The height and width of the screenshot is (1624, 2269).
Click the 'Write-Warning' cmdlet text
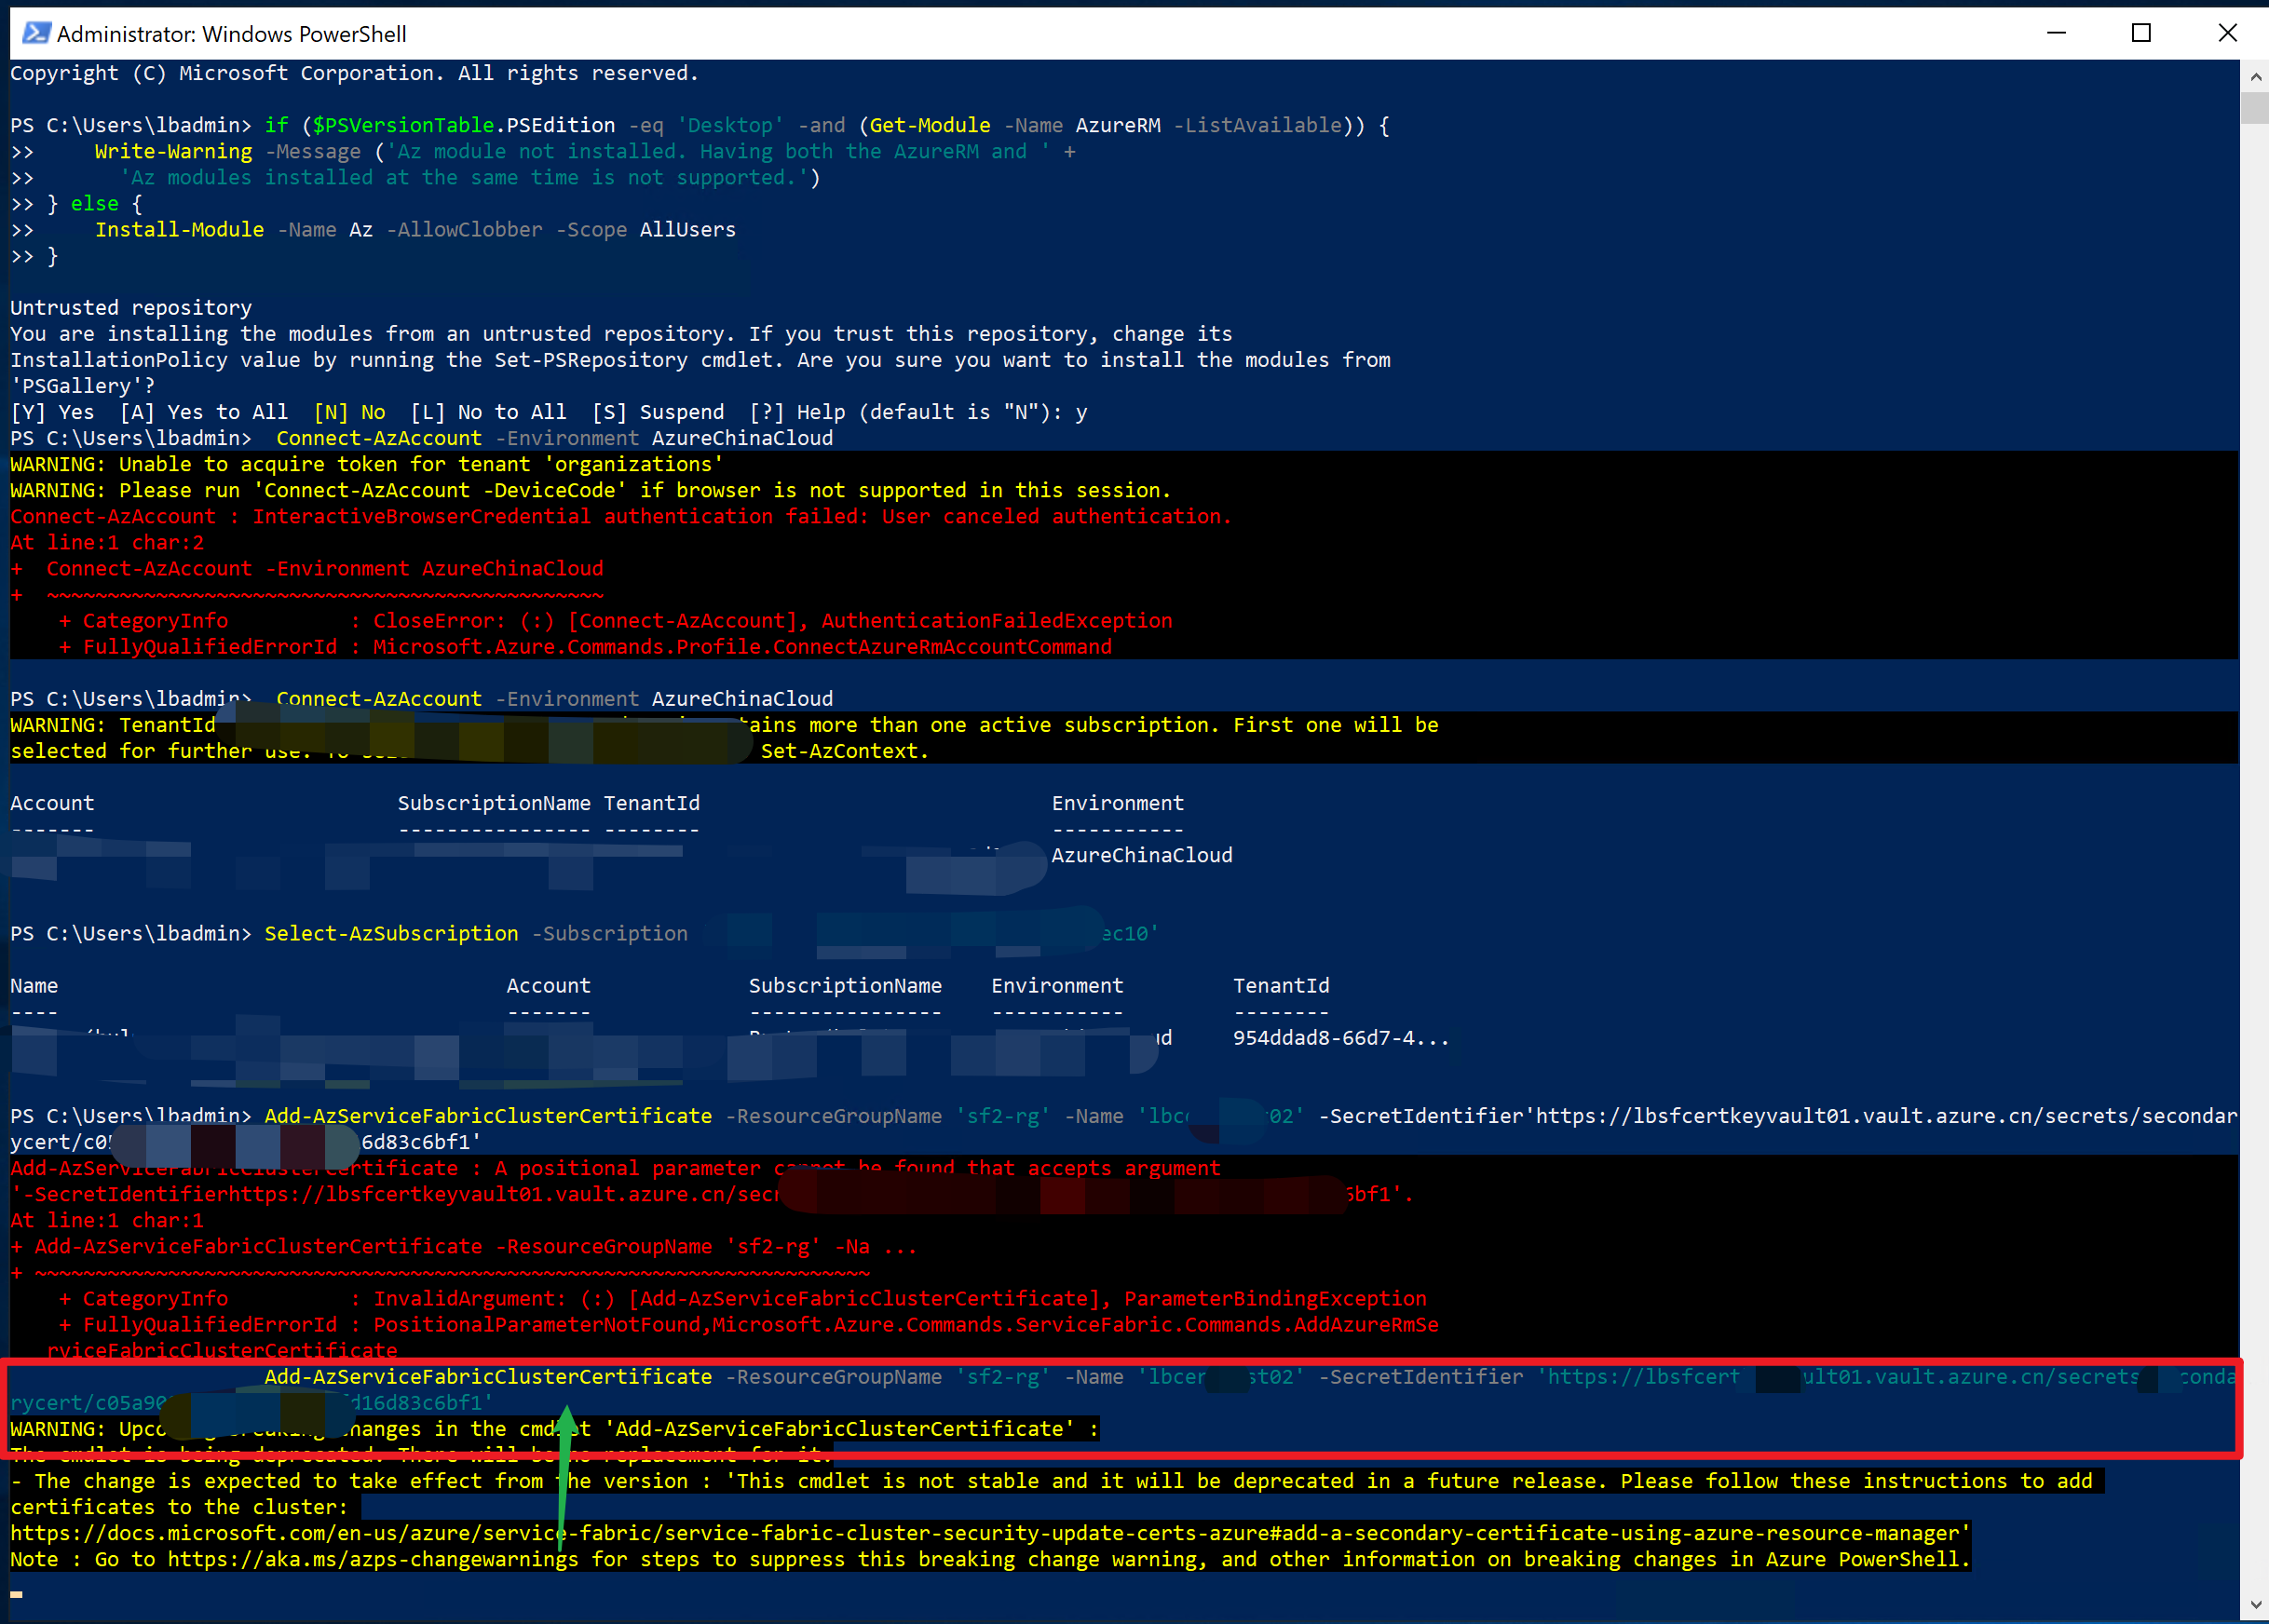tap(173, 151)
